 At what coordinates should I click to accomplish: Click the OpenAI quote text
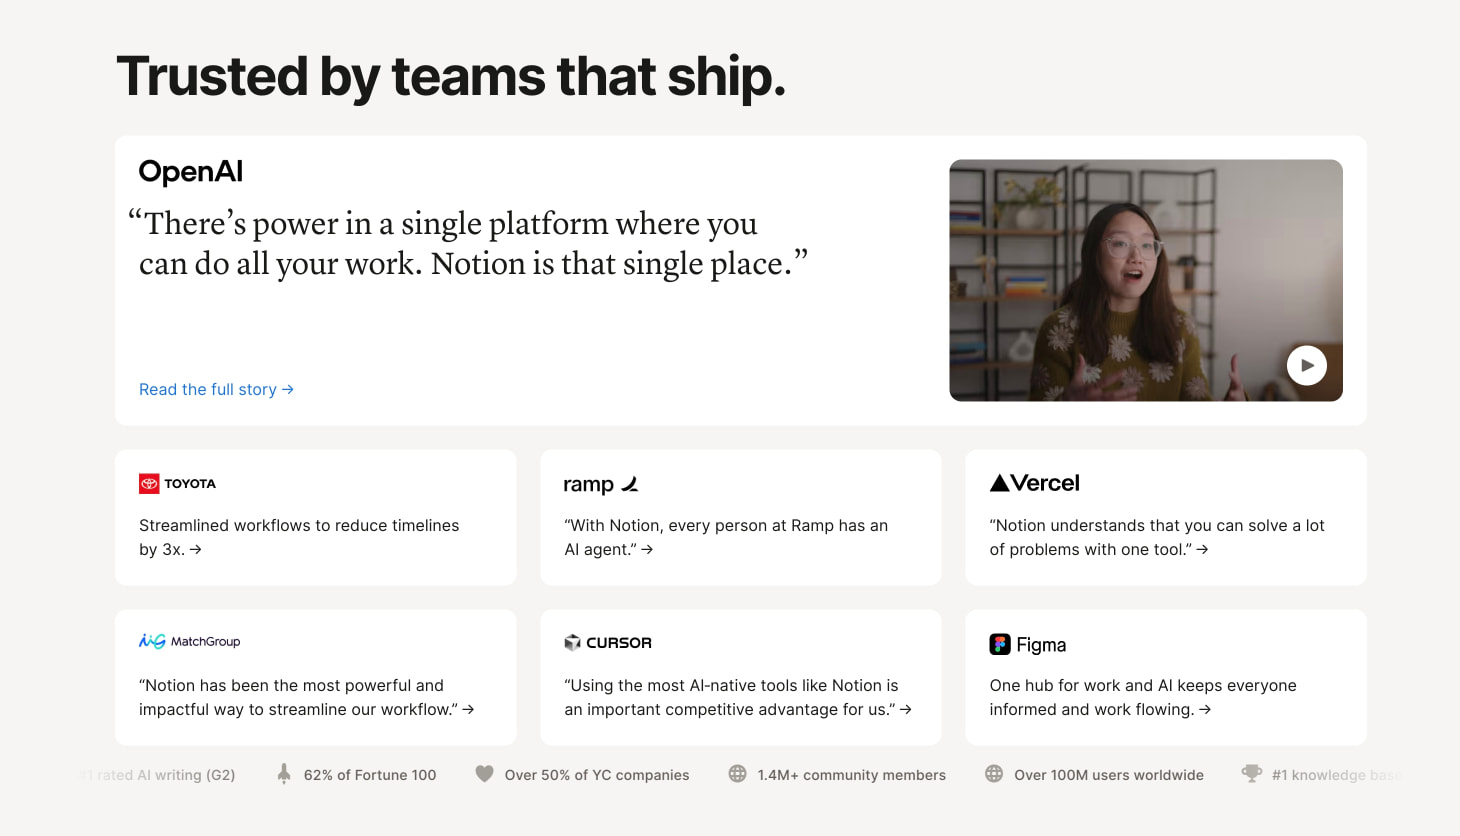(x=468, y=243)
